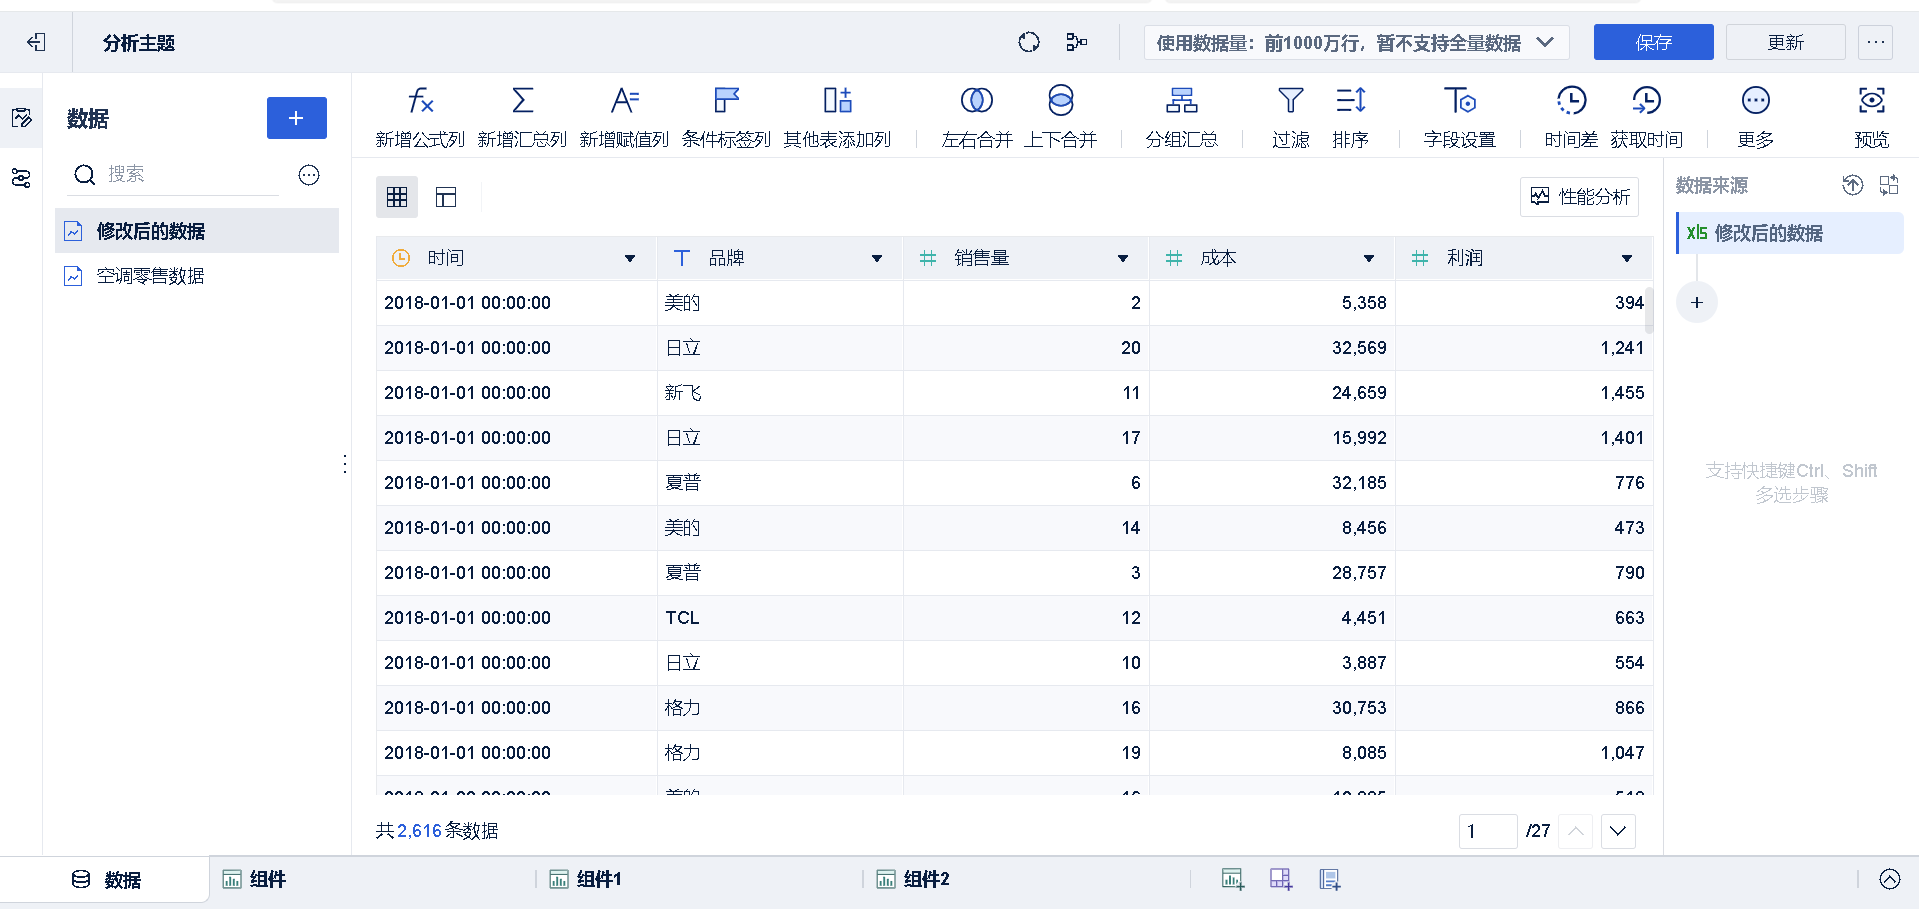The image size is (1919, 909).
Task: Open the 成本 column dropdown arrow
Action: click(x=1369, y=259)
